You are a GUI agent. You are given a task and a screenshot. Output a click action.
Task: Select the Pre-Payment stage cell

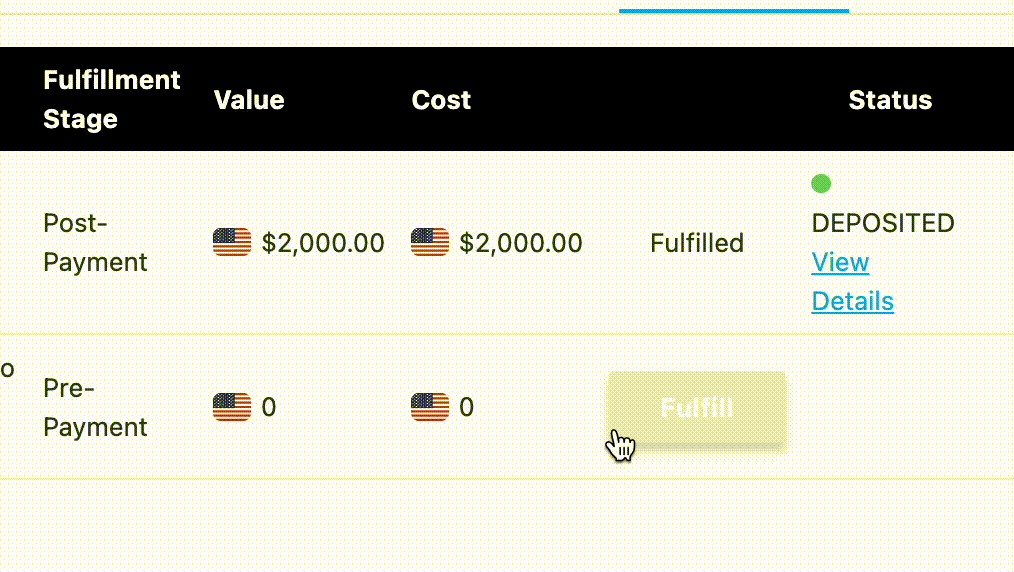(95, 407)
